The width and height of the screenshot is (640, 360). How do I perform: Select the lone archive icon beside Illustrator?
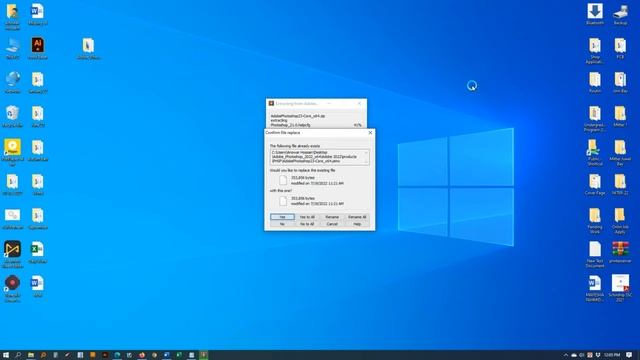[x=88, y=48]
